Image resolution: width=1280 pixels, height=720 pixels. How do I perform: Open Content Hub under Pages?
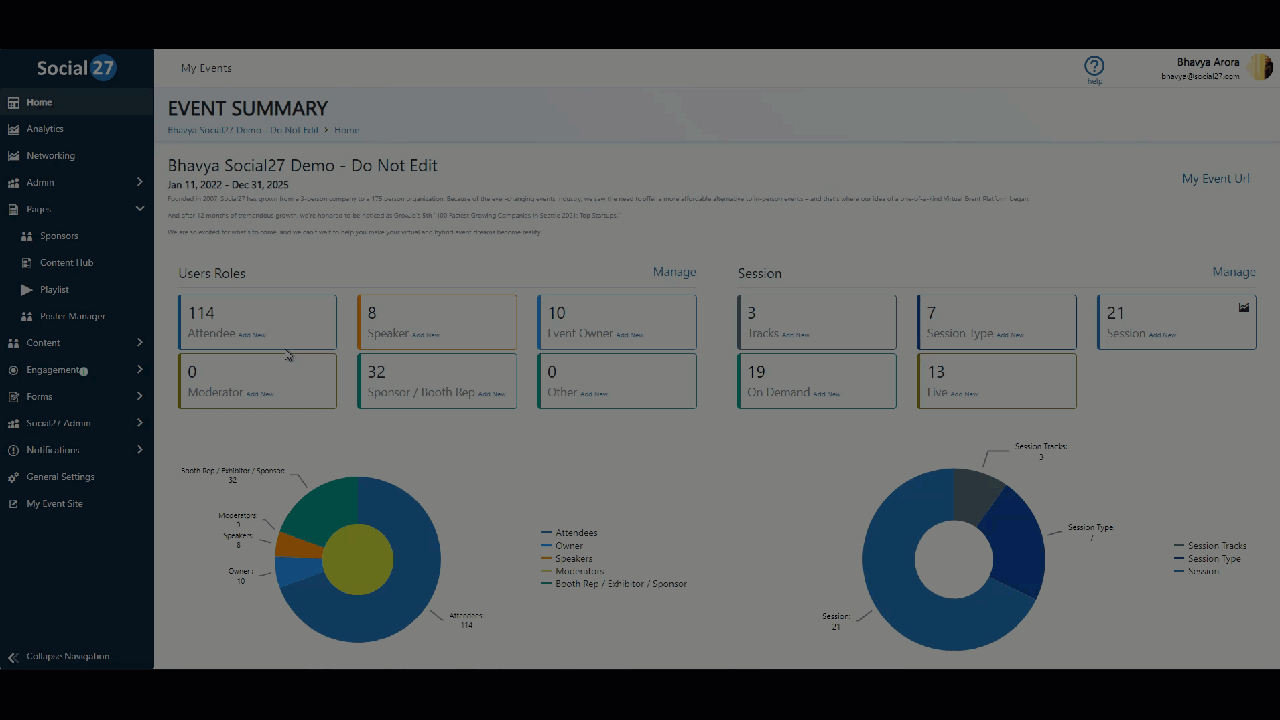[66, 263]
